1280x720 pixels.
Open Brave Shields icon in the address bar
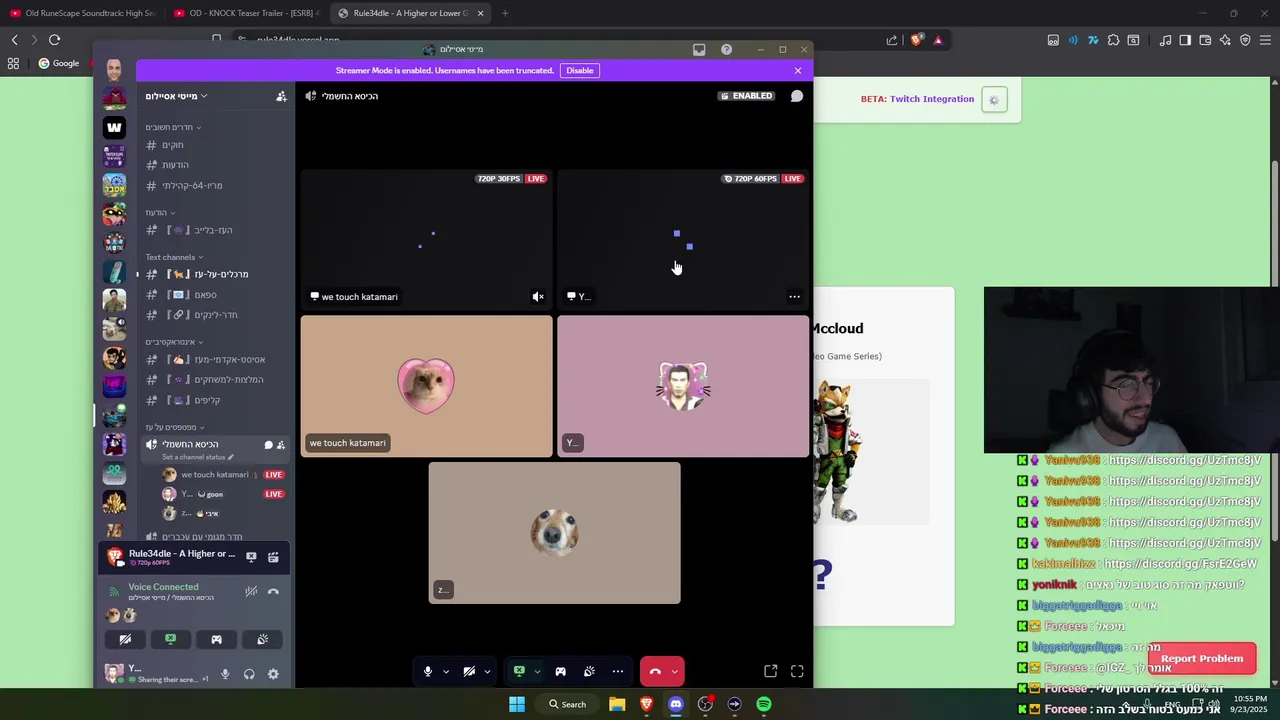916,40
